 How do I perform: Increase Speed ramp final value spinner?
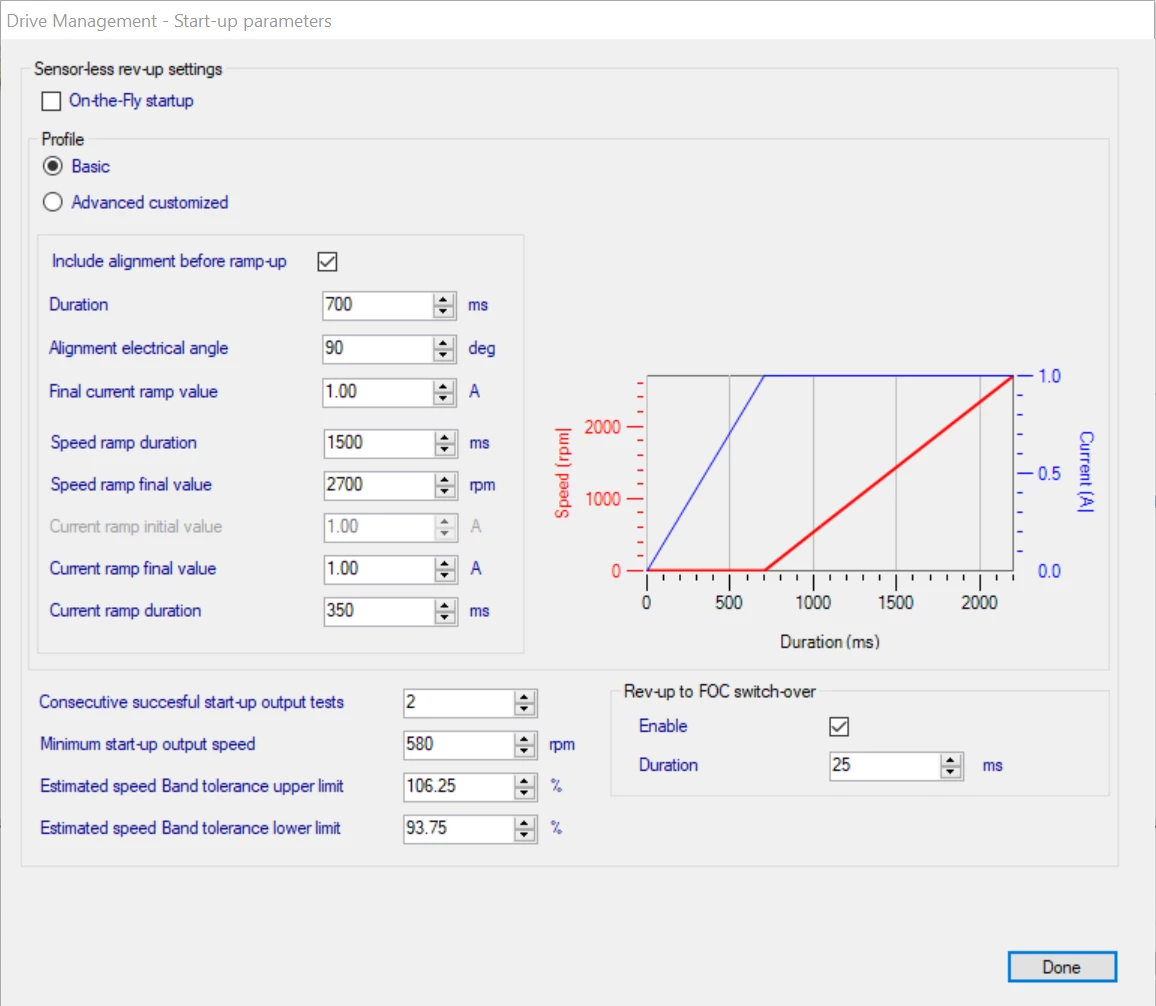point(445,480)
